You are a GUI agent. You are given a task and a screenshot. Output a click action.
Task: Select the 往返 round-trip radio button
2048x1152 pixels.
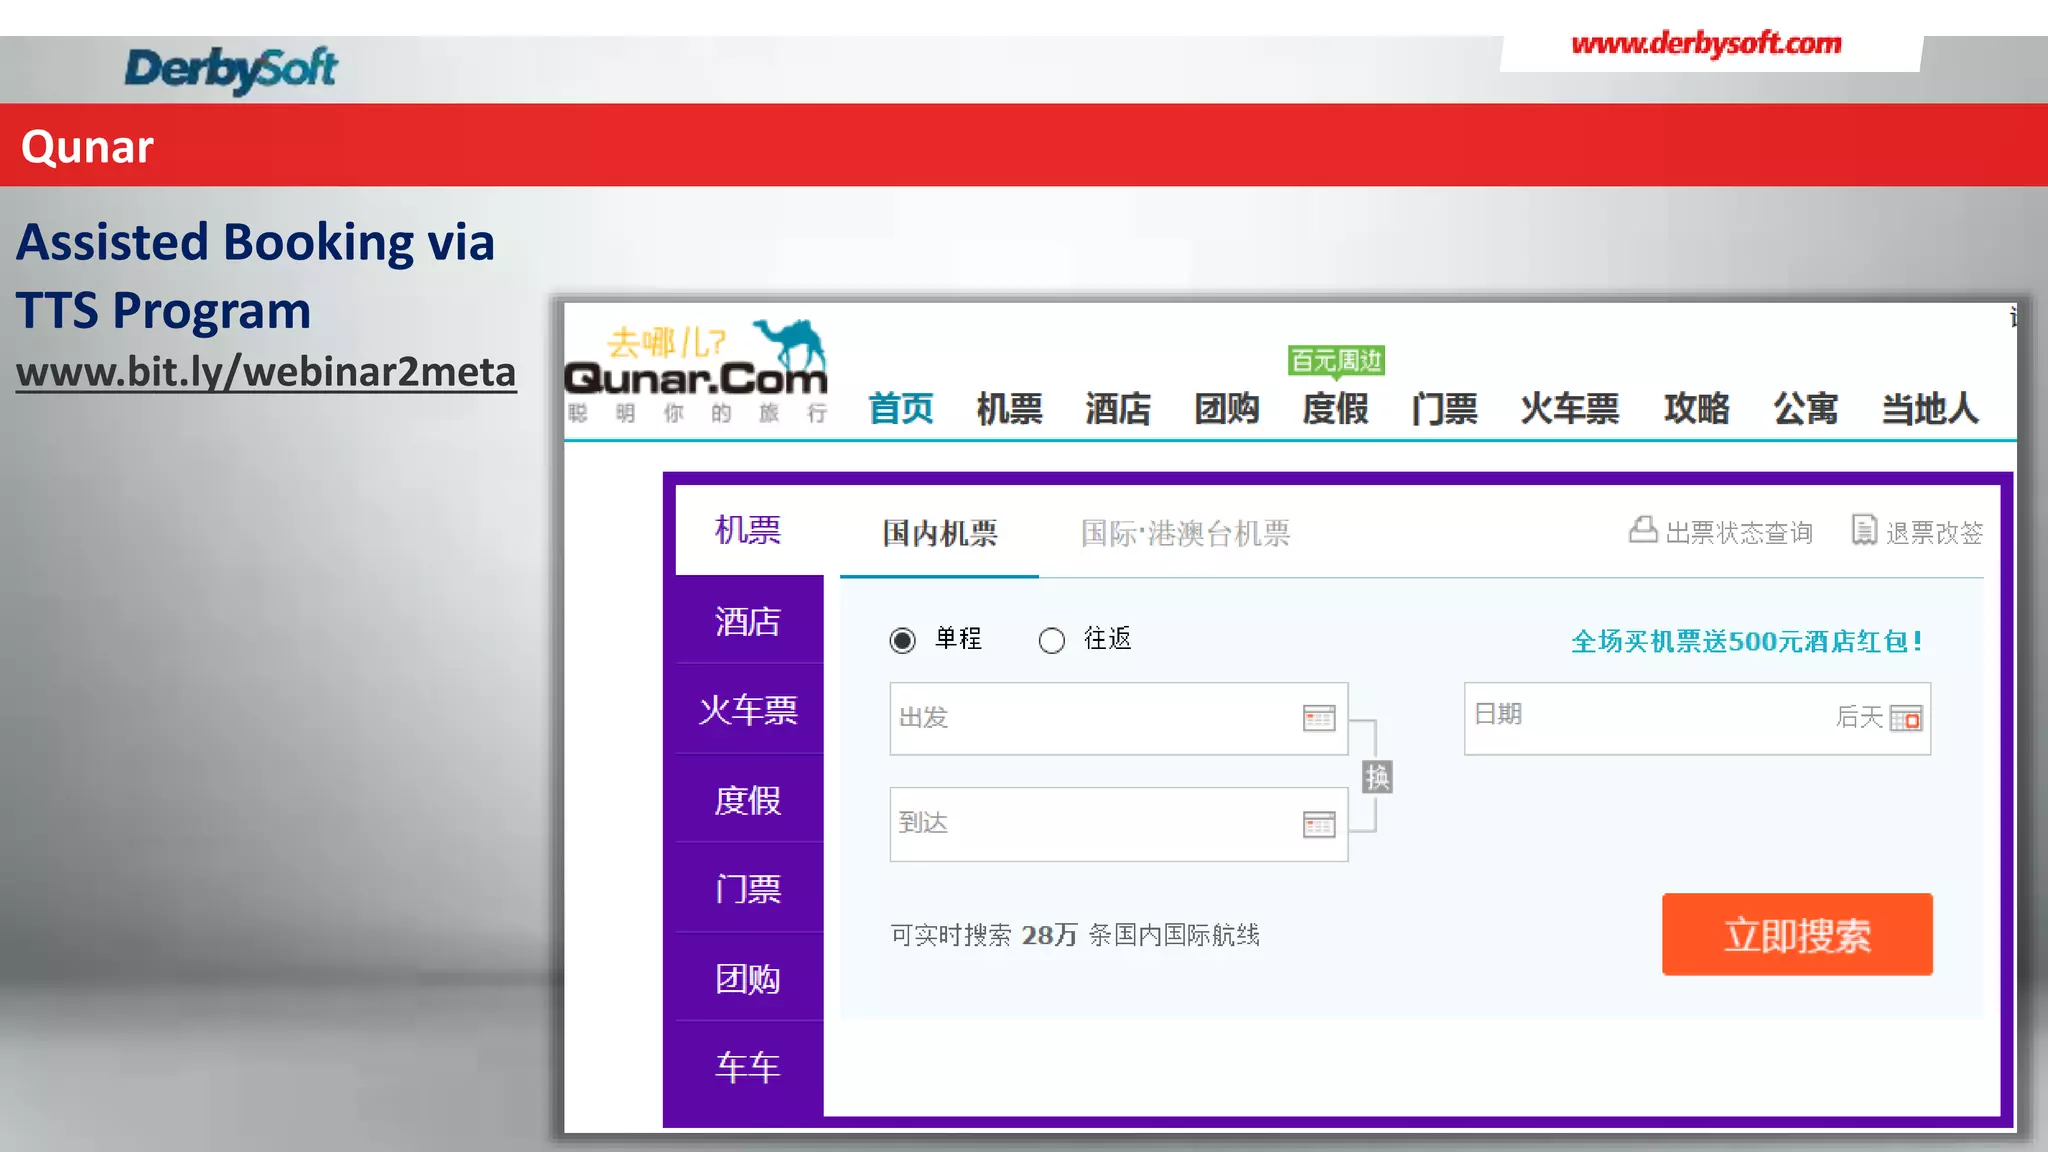point(1051,640)
